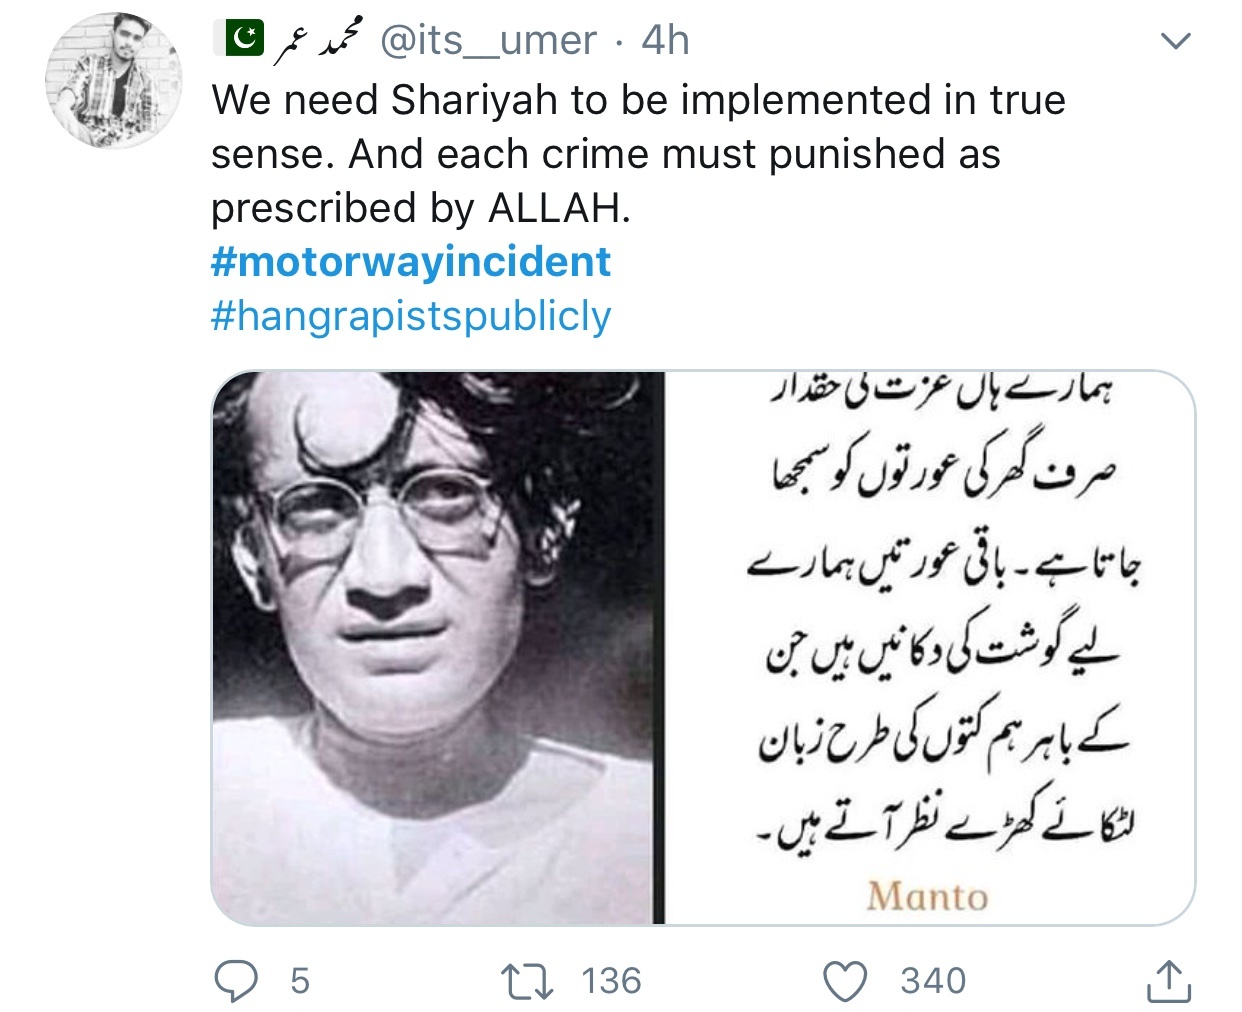Show retweeters via the 136 count

click(611, 981)
